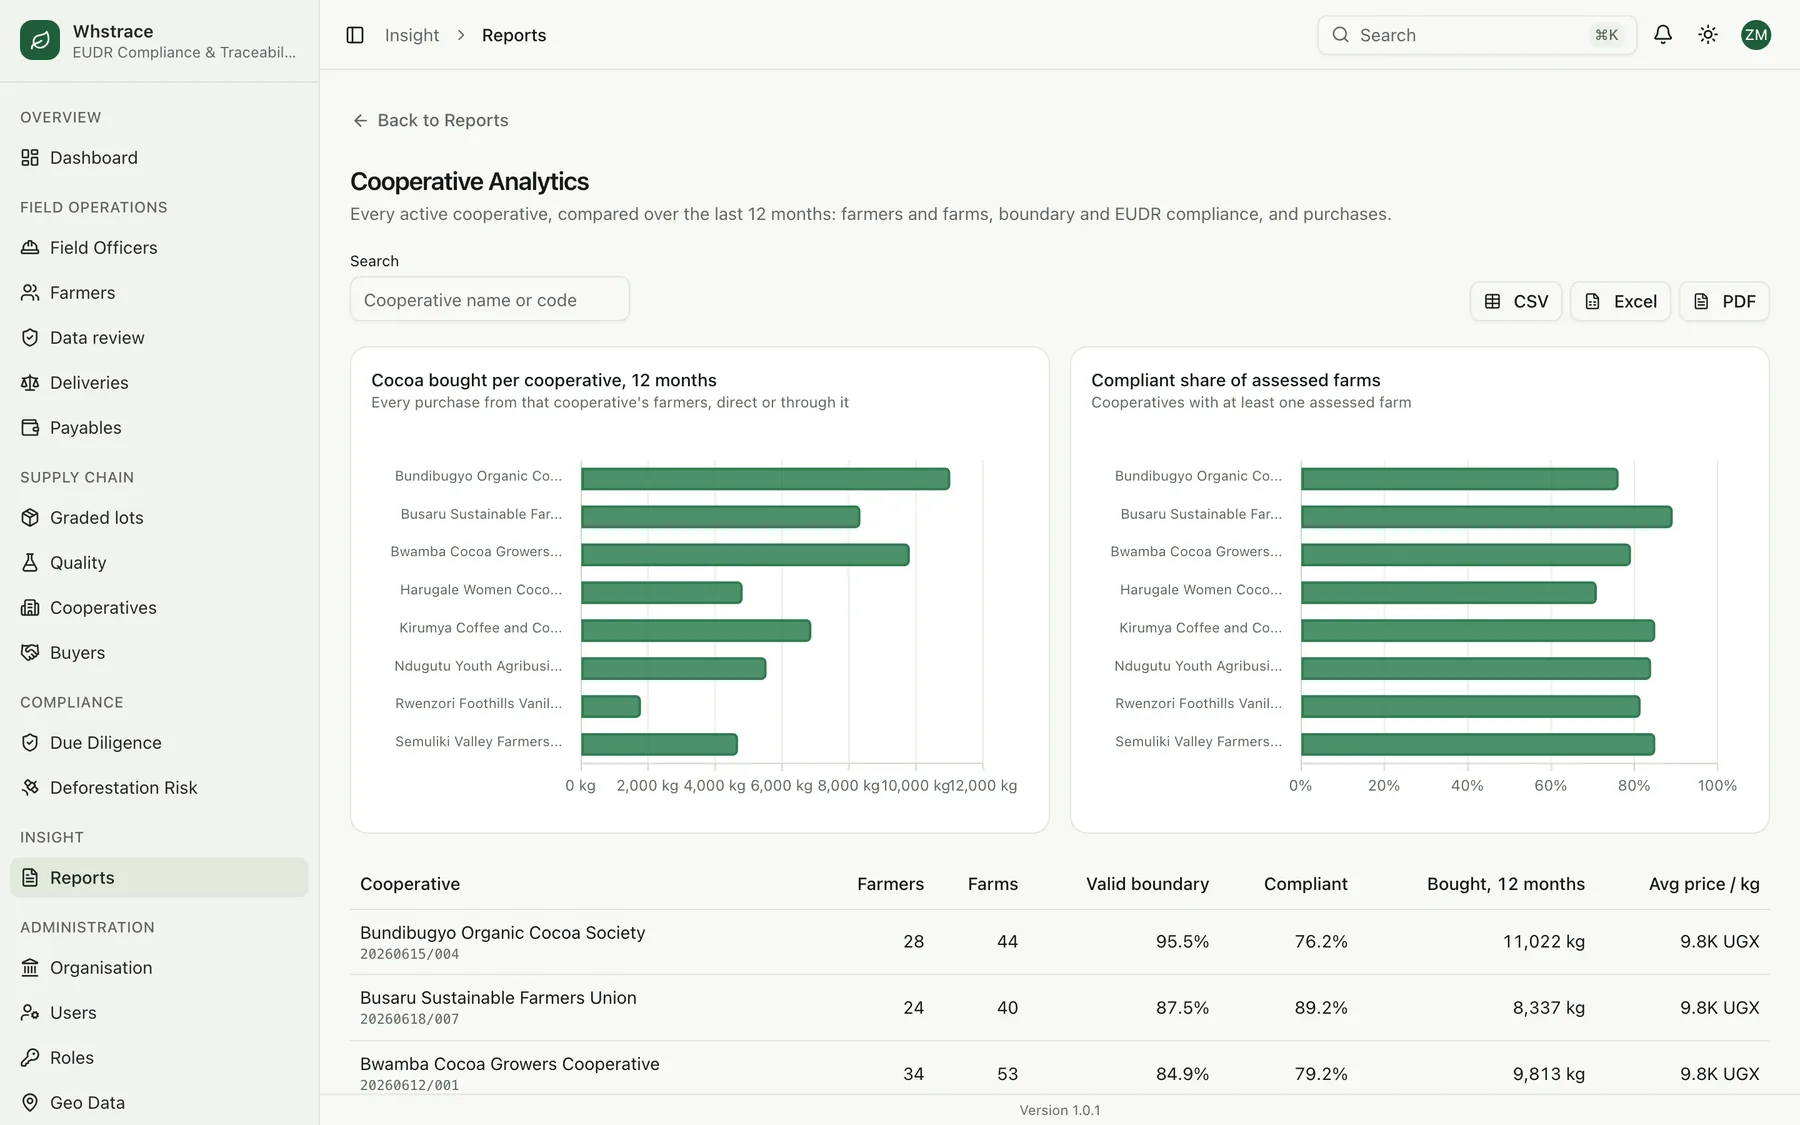Viewport: 1800px width, 1125px height.
Task: Select Bundibugyo Organic Cocoa Society row name
Action: (x=502, y=933)
